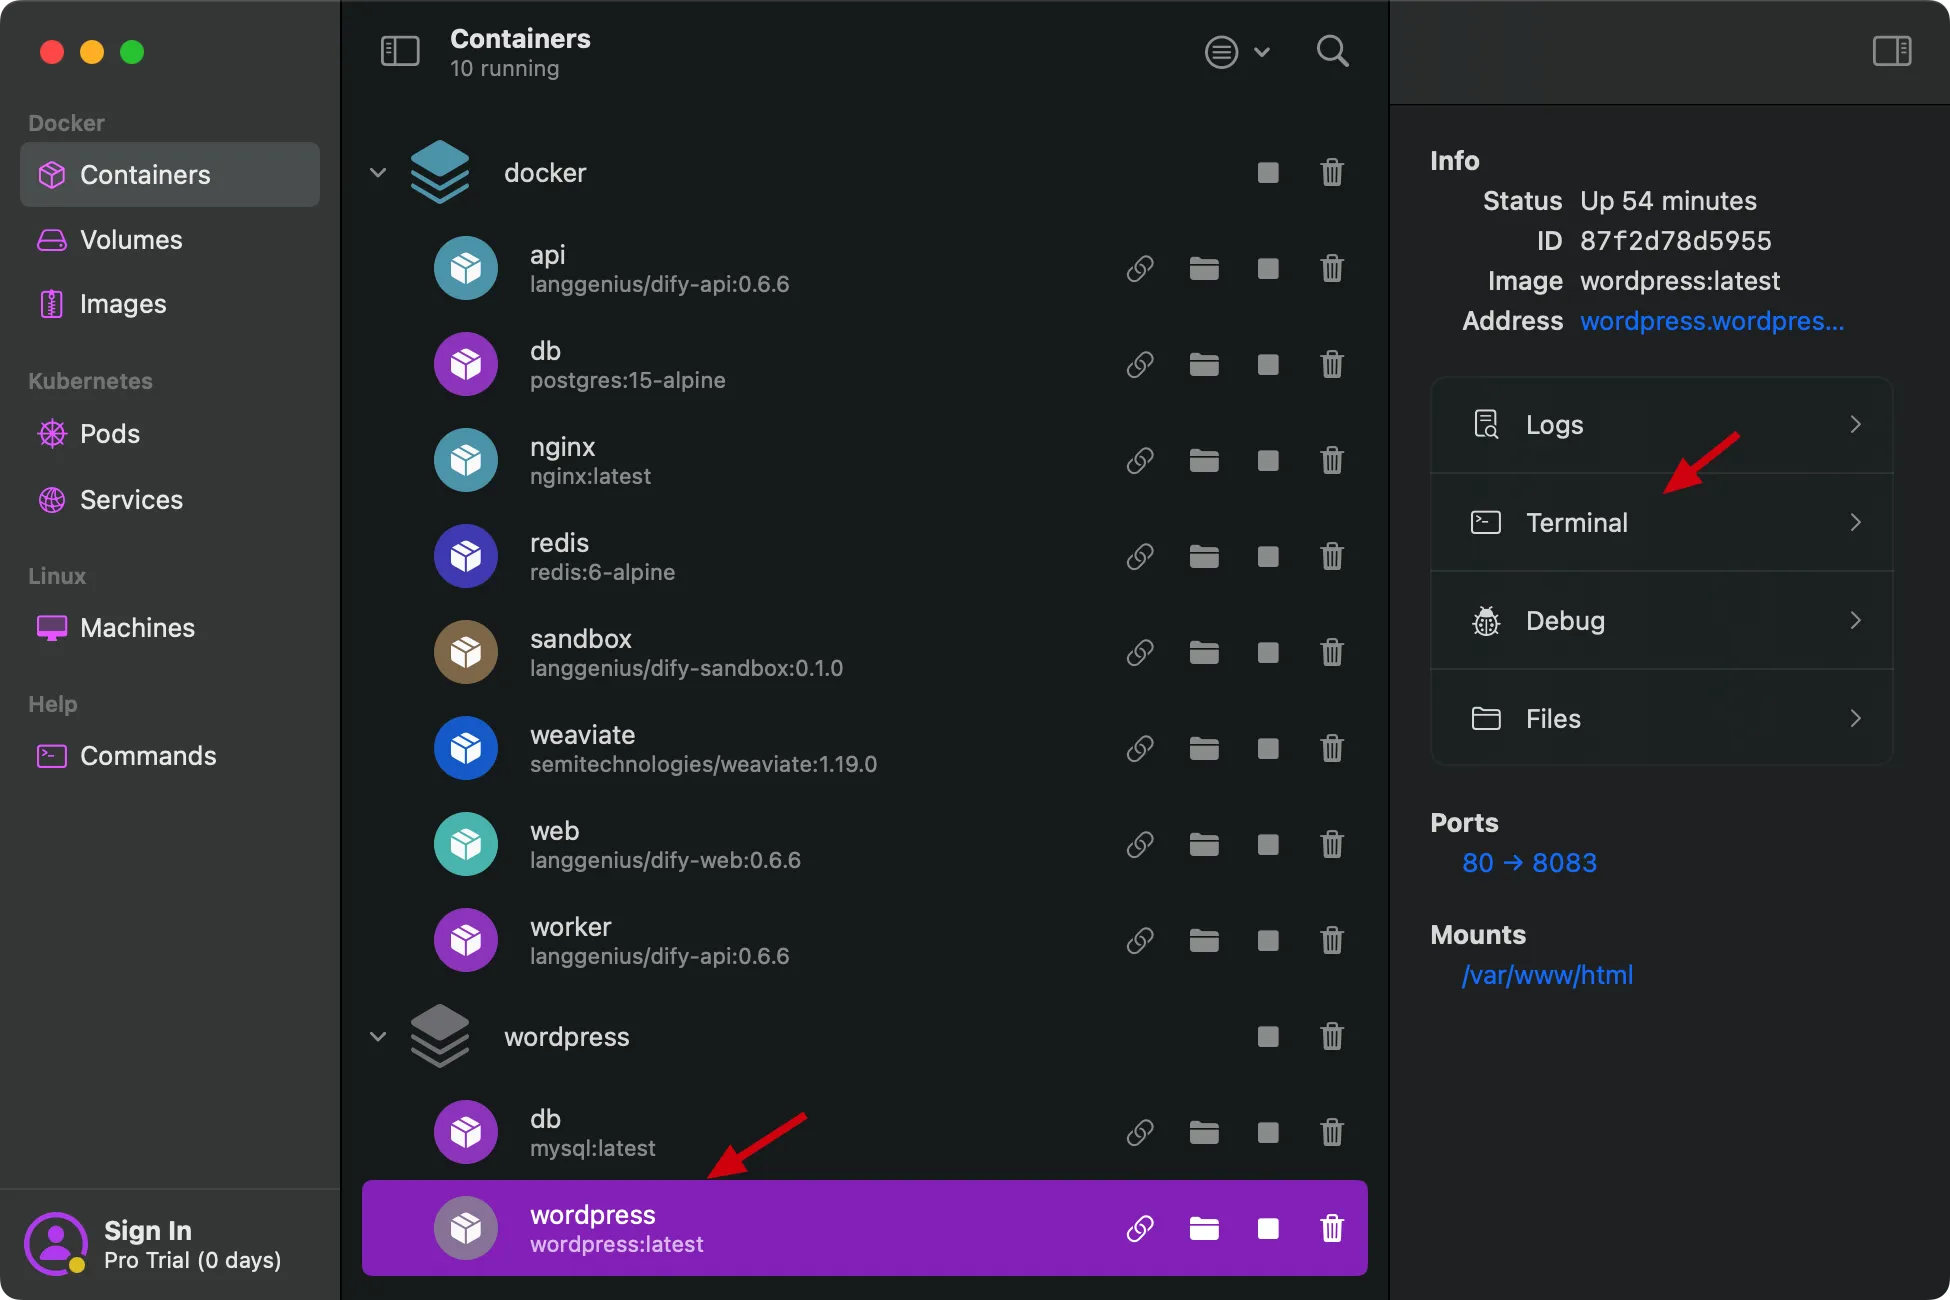Open Terminal for wordpress container
Viewport: 1950px width, 1300px height.
(1662, 523)
